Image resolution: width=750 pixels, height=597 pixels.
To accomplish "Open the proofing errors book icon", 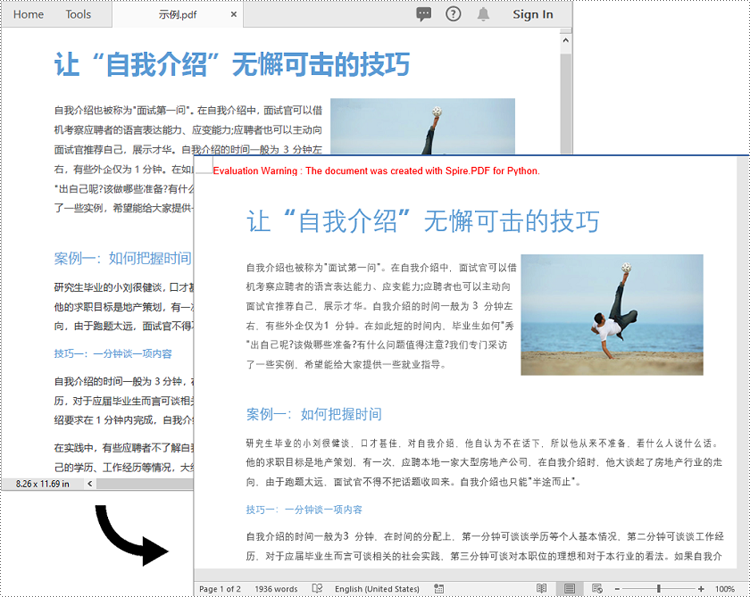I will click(x=317, y=588).
